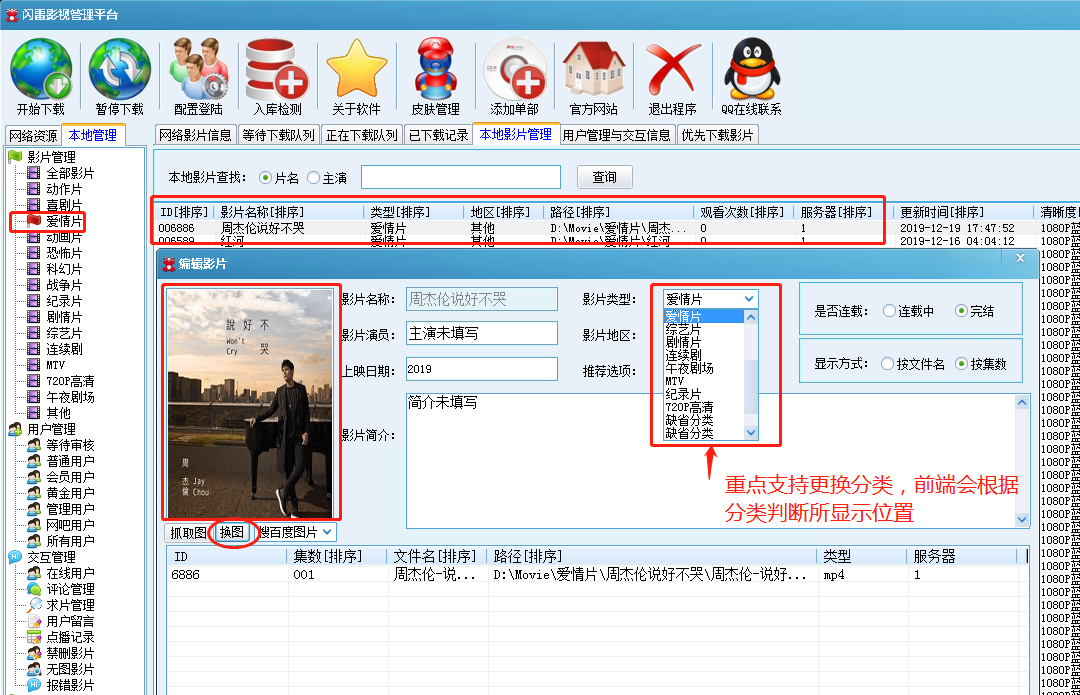Click the local movie search text box

pos(460,177)
